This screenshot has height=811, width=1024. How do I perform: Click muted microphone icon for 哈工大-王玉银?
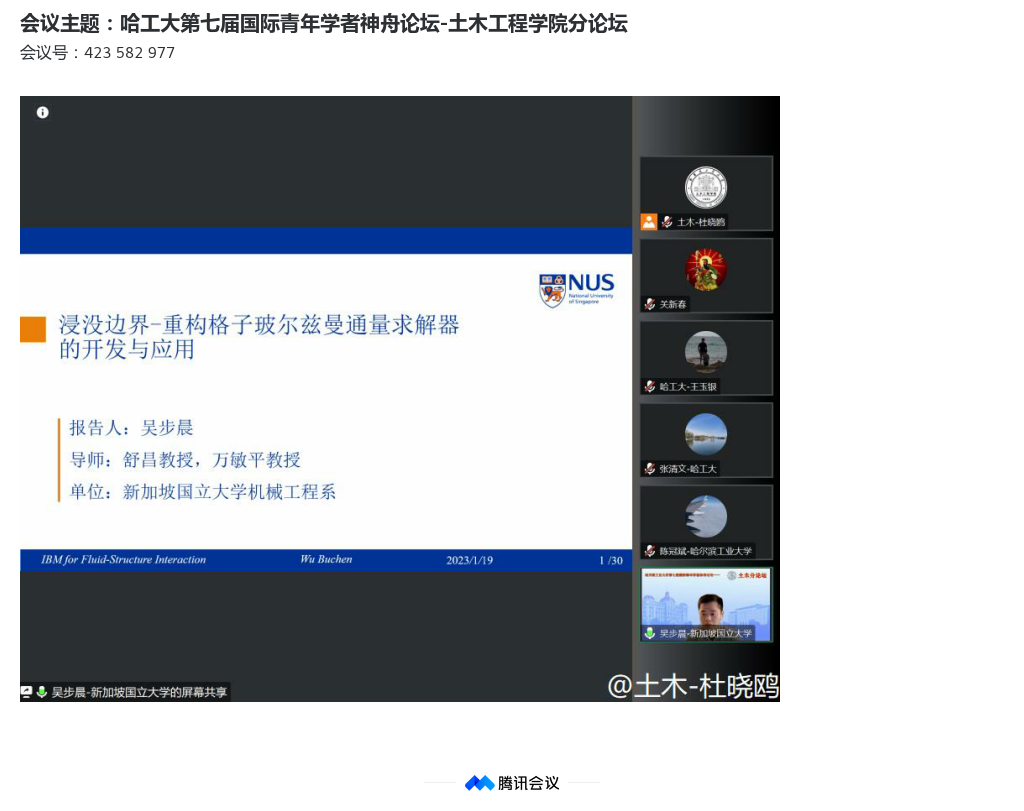coord(650,386)
